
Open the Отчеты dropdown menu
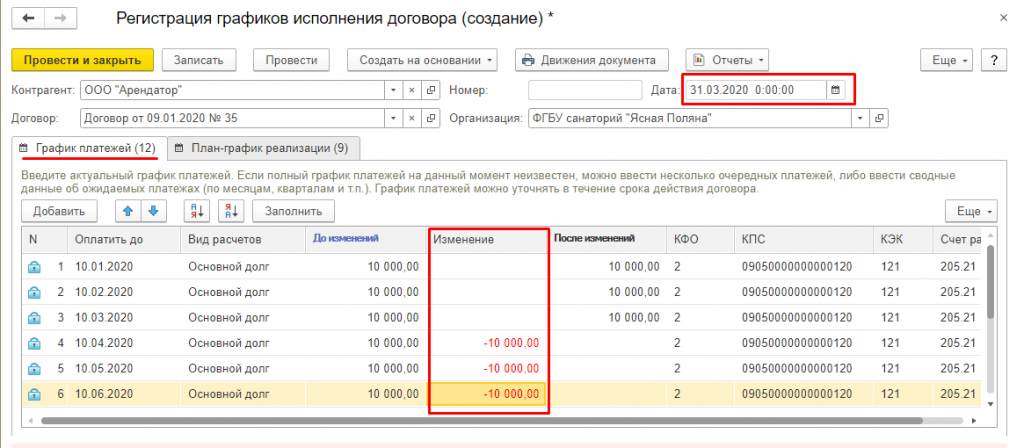[x=726, y=60]
